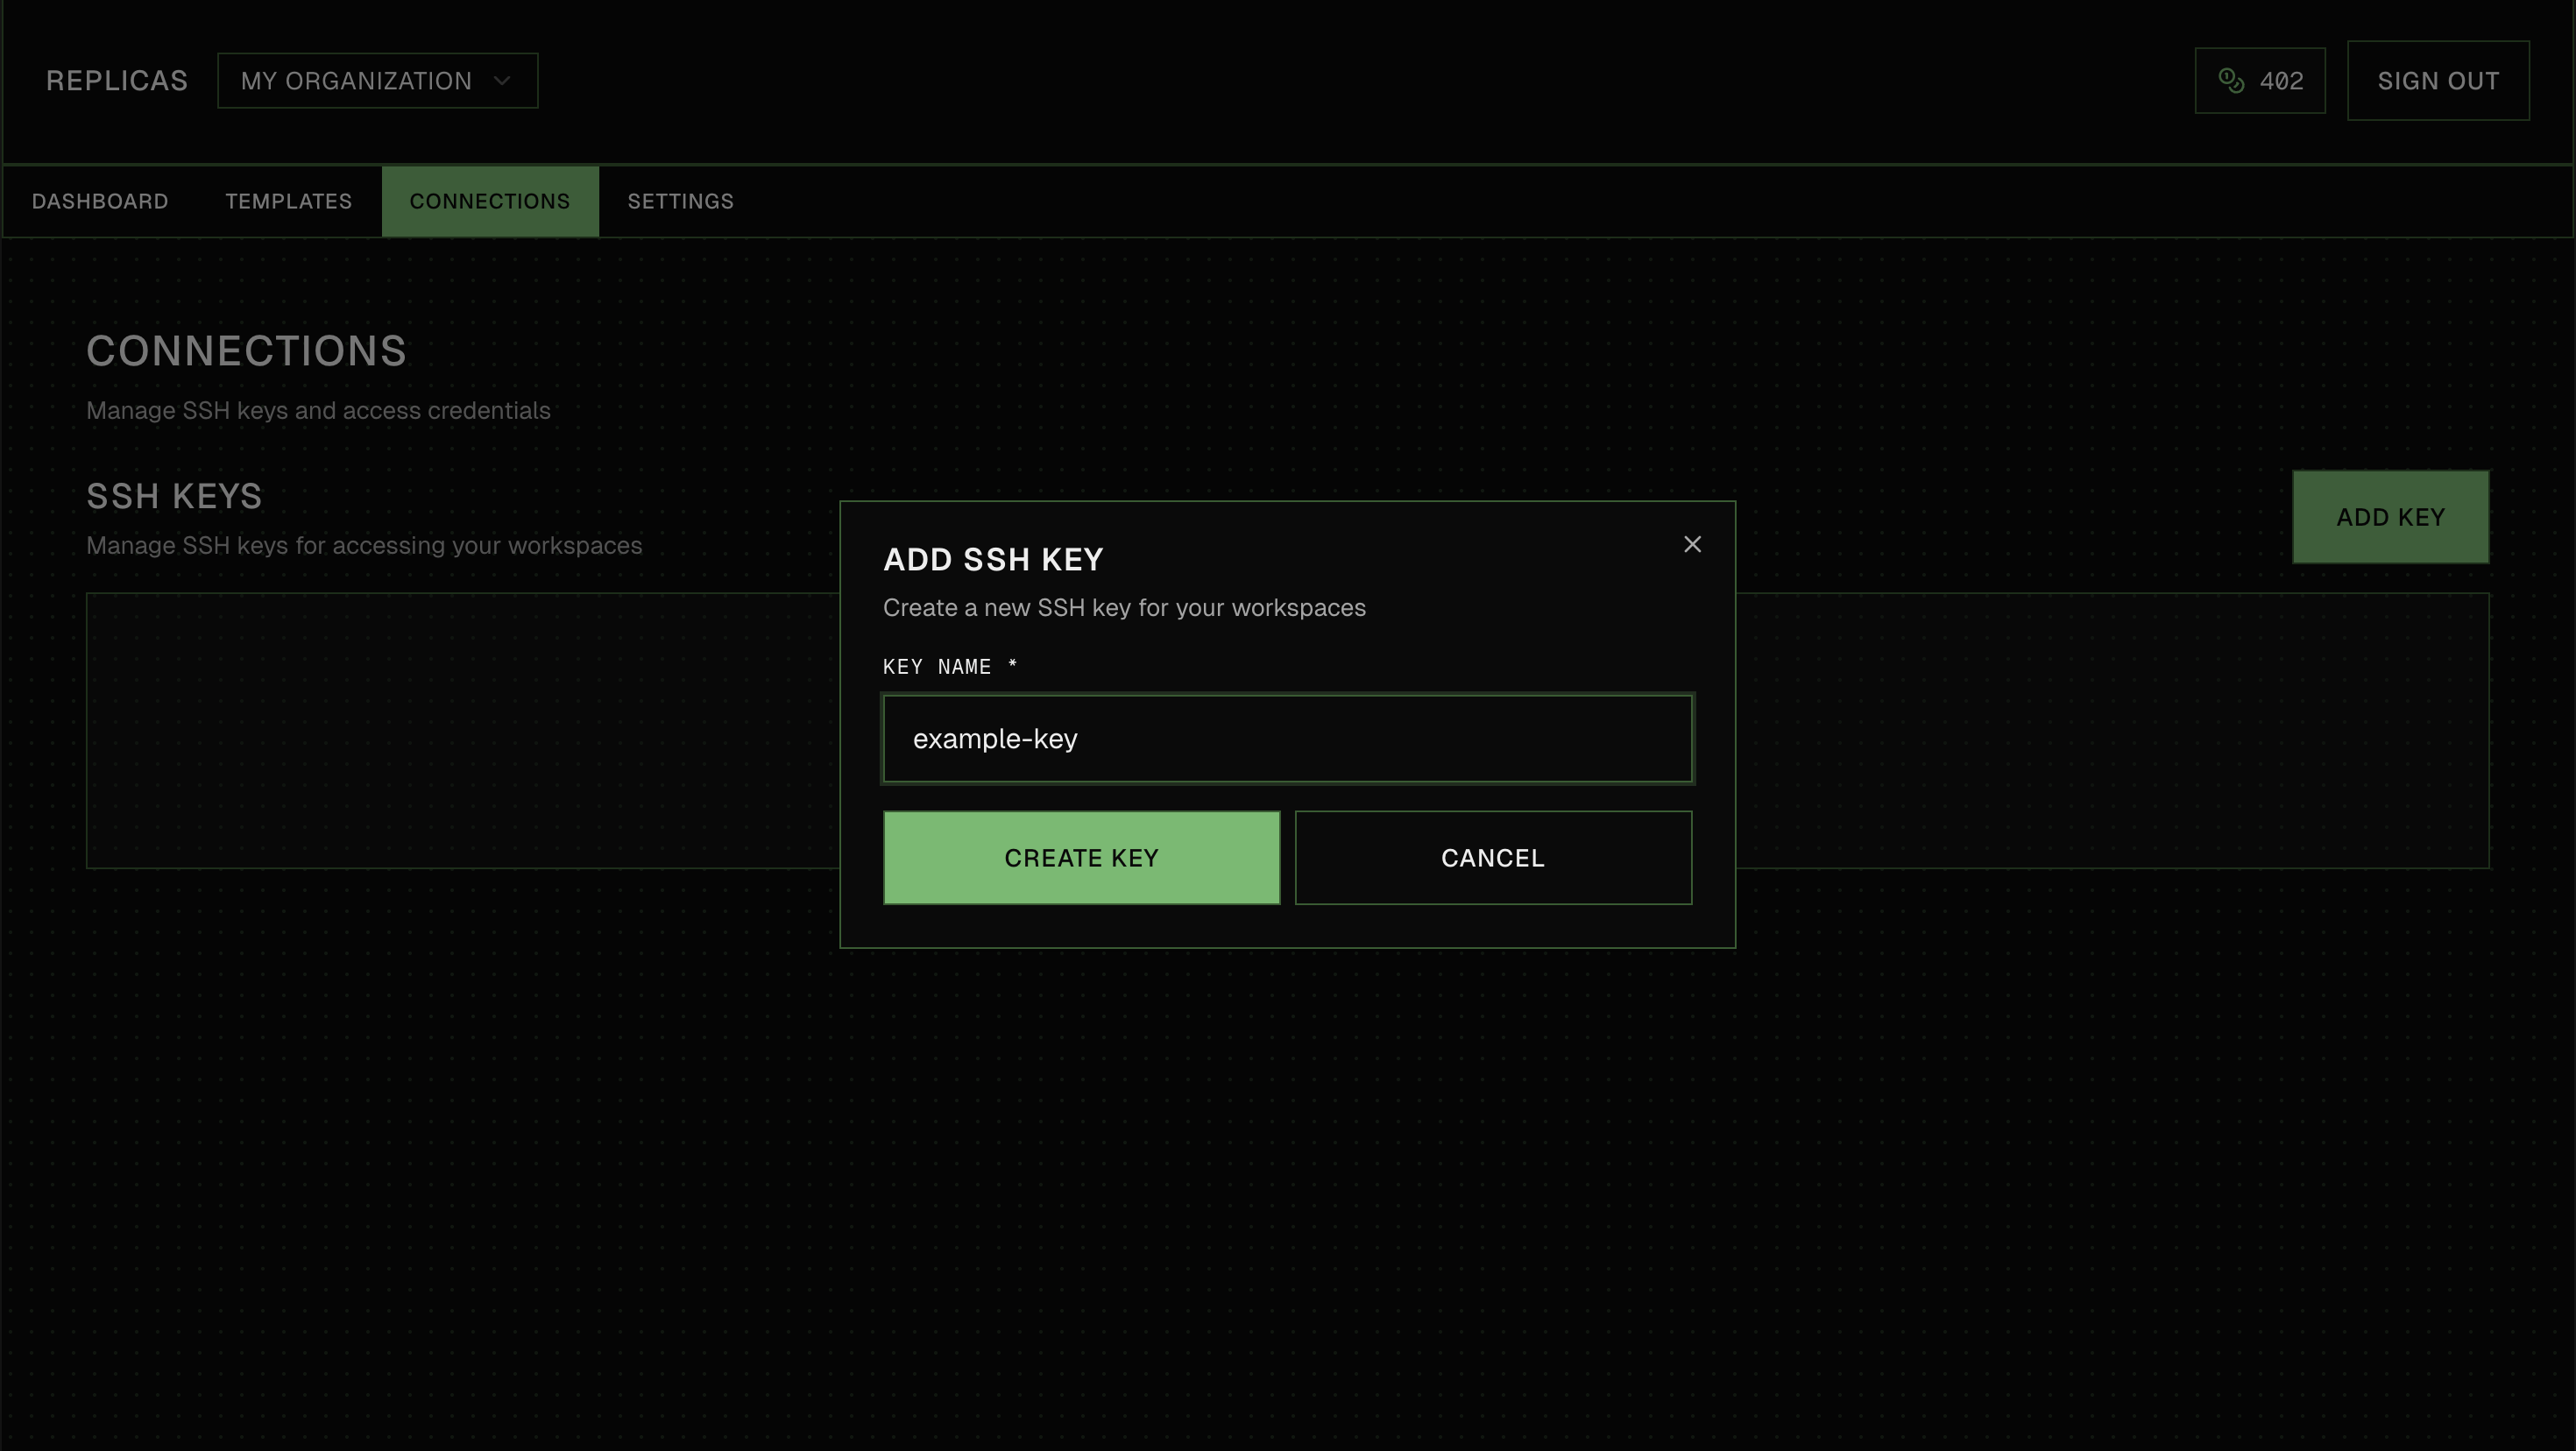Click the 402 credits balance
Screen dimensions: 2576x1451
[x=2281, y=81]
